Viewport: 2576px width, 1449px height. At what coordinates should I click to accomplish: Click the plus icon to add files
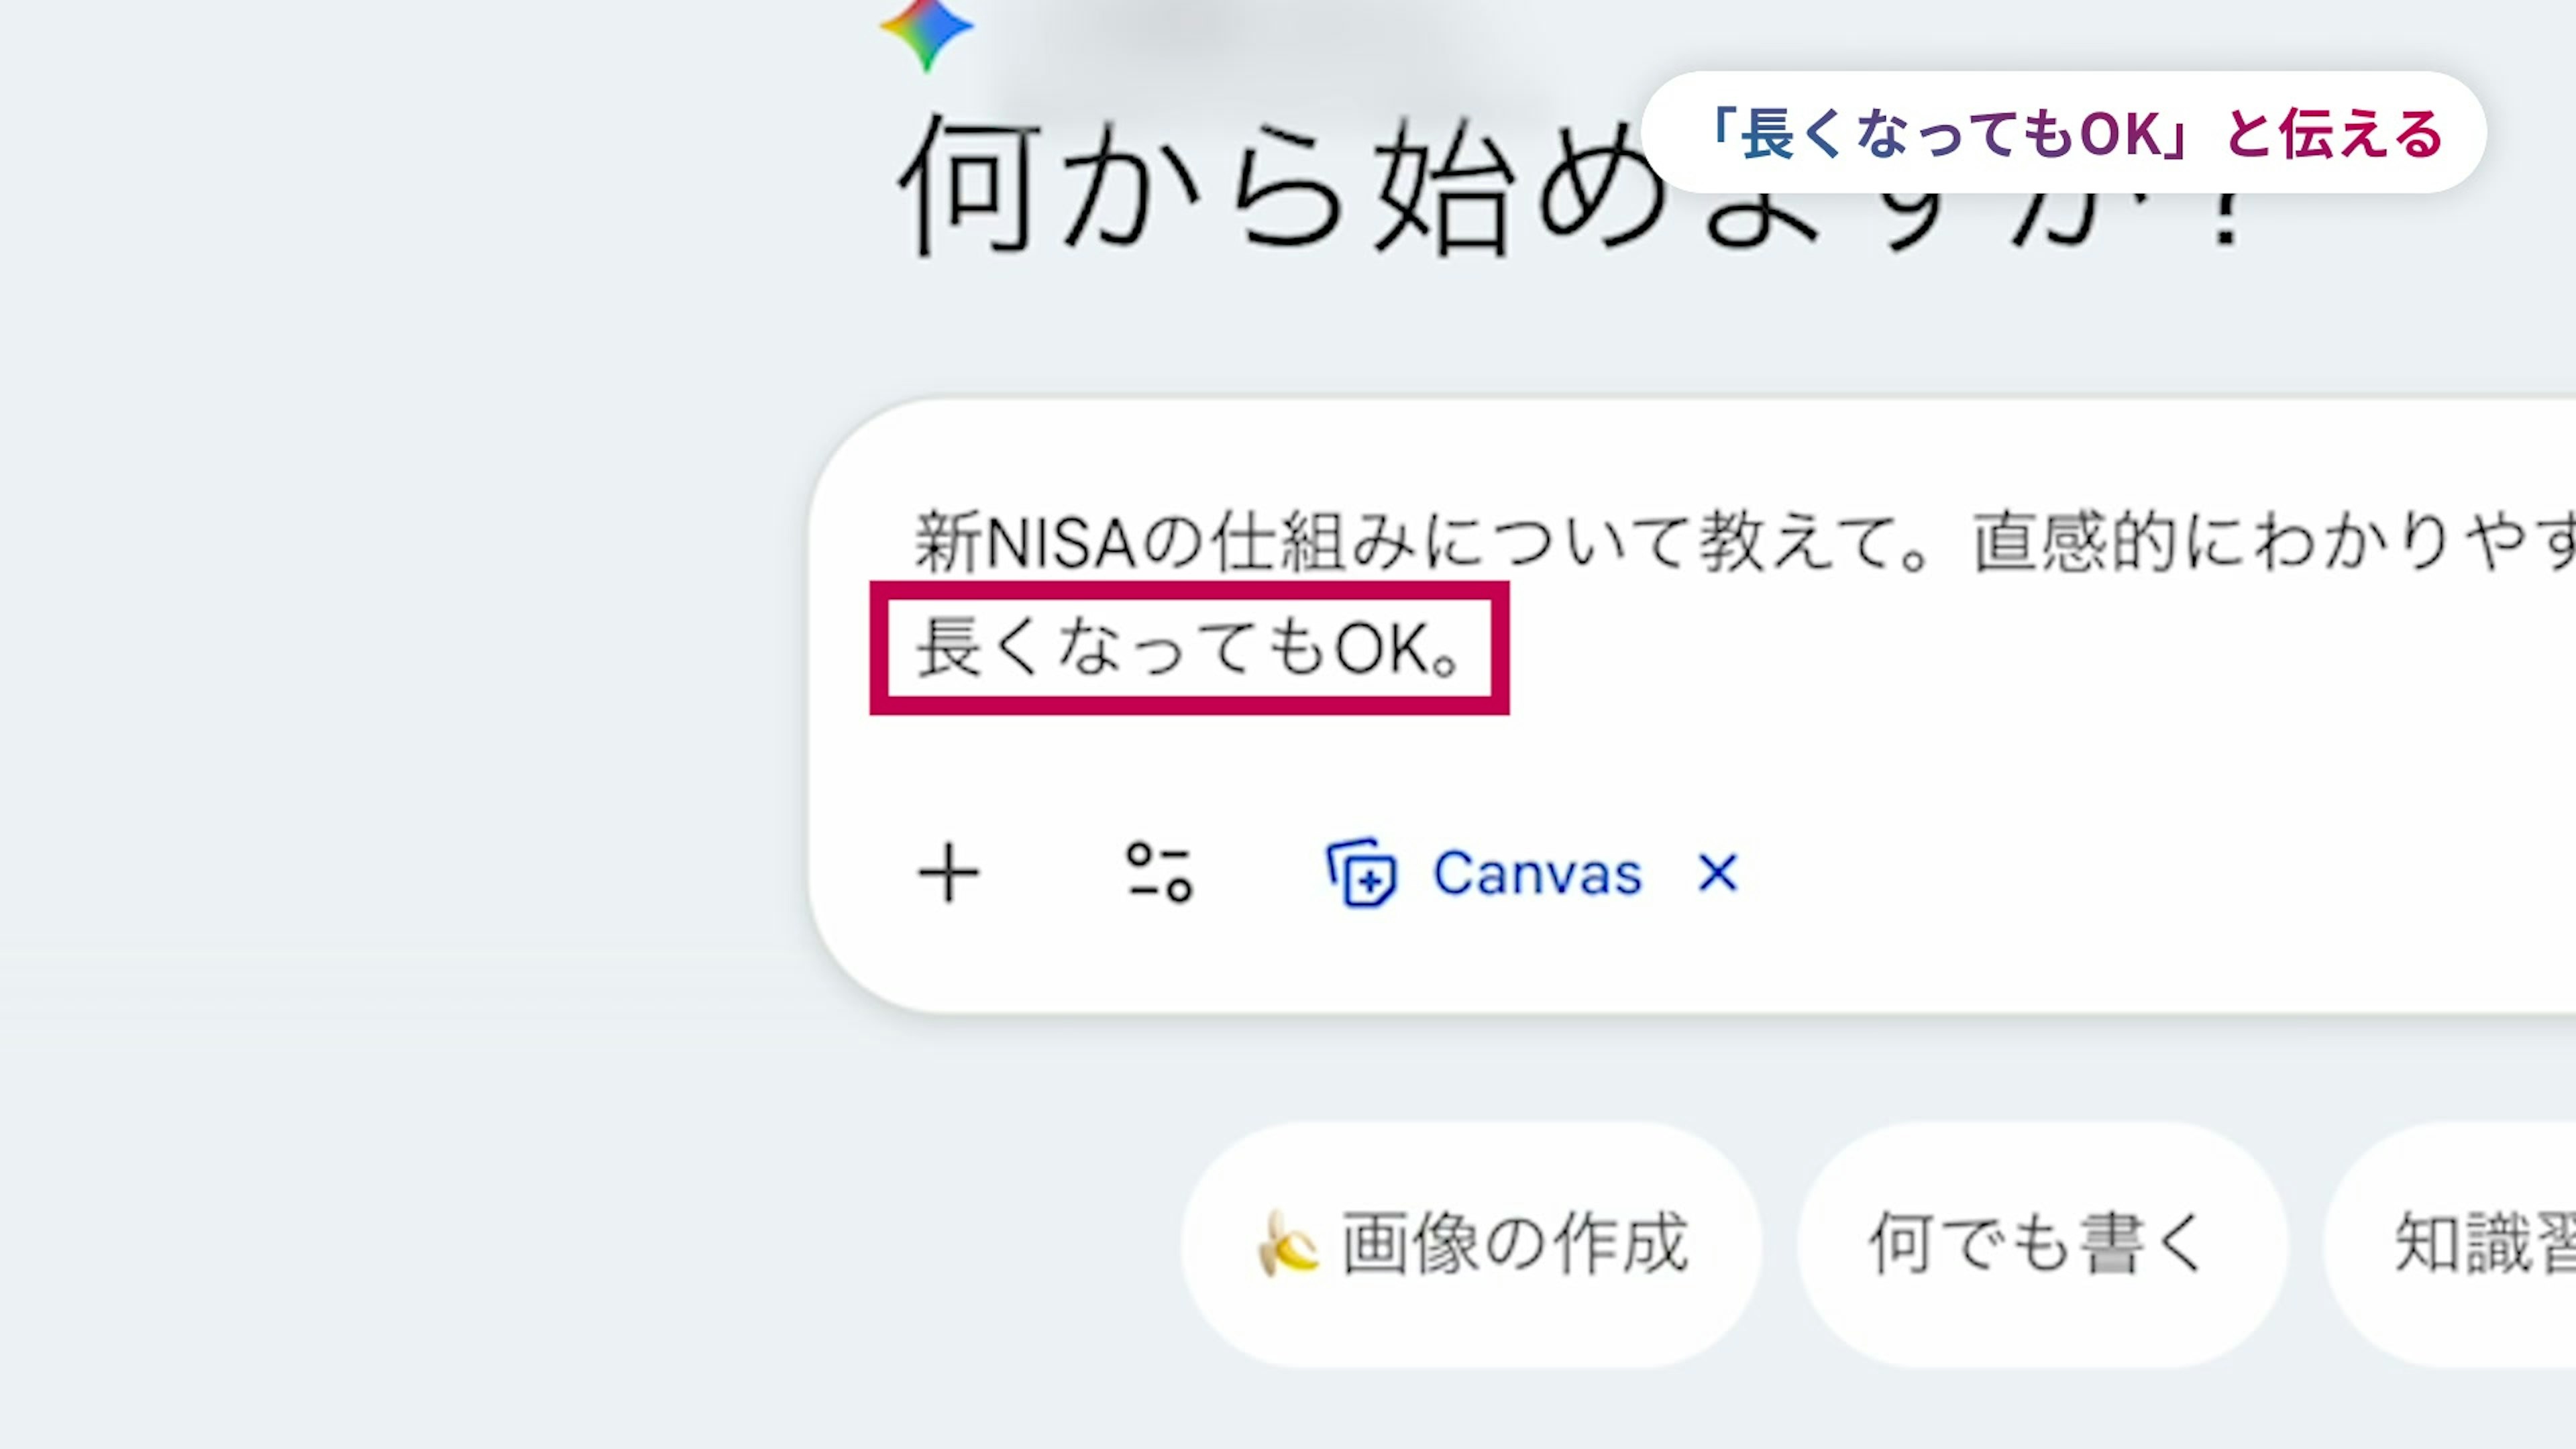(x=948, y=873)
